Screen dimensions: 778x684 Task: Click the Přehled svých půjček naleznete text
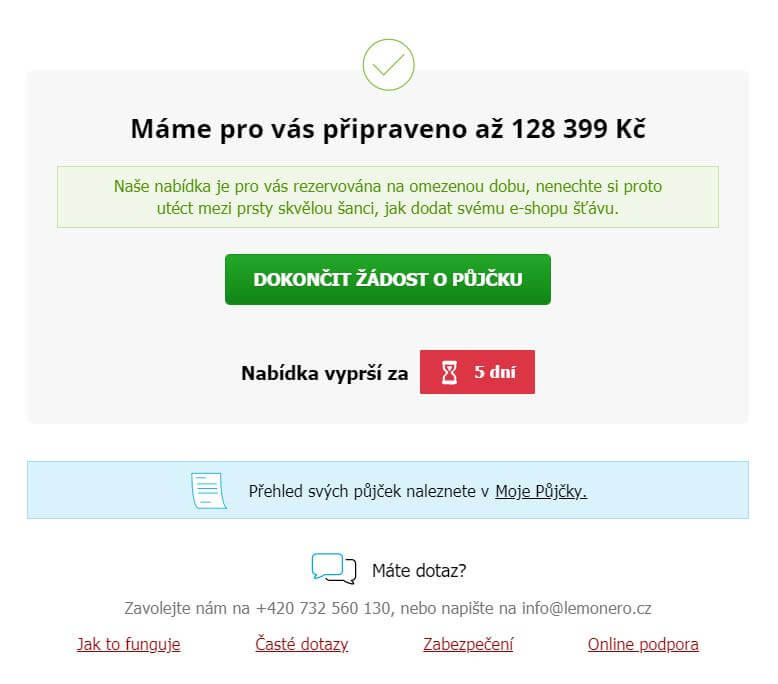pyautogui.click(x=362, y=492)
